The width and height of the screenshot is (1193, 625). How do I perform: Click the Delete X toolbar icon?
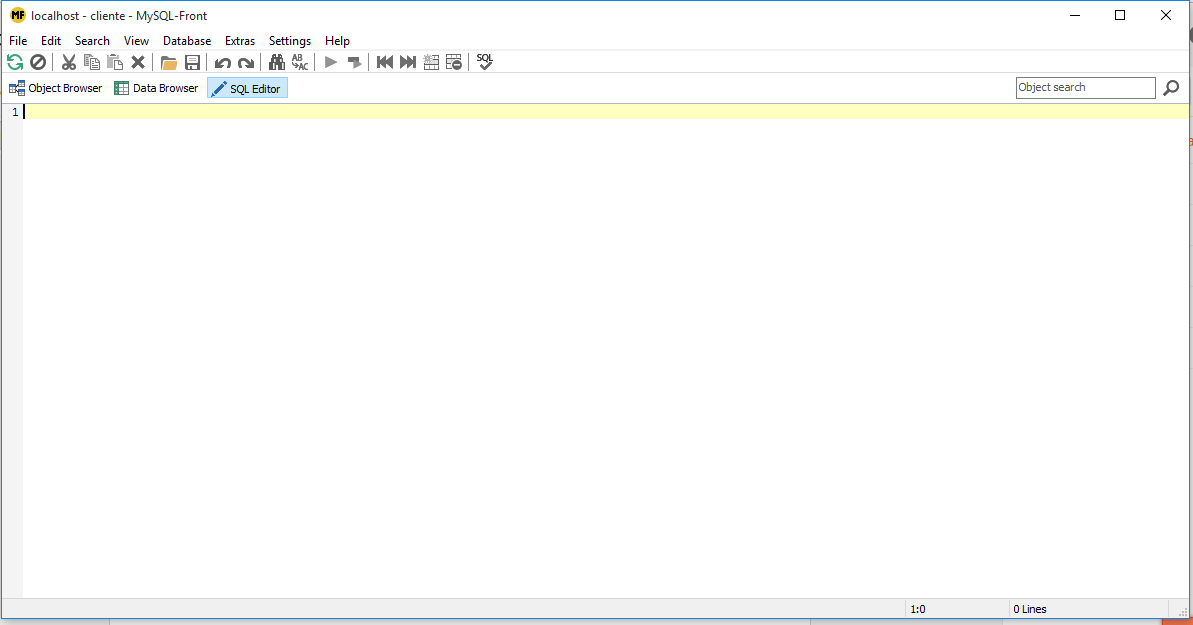pyautogui.click(x=138, y=62)
